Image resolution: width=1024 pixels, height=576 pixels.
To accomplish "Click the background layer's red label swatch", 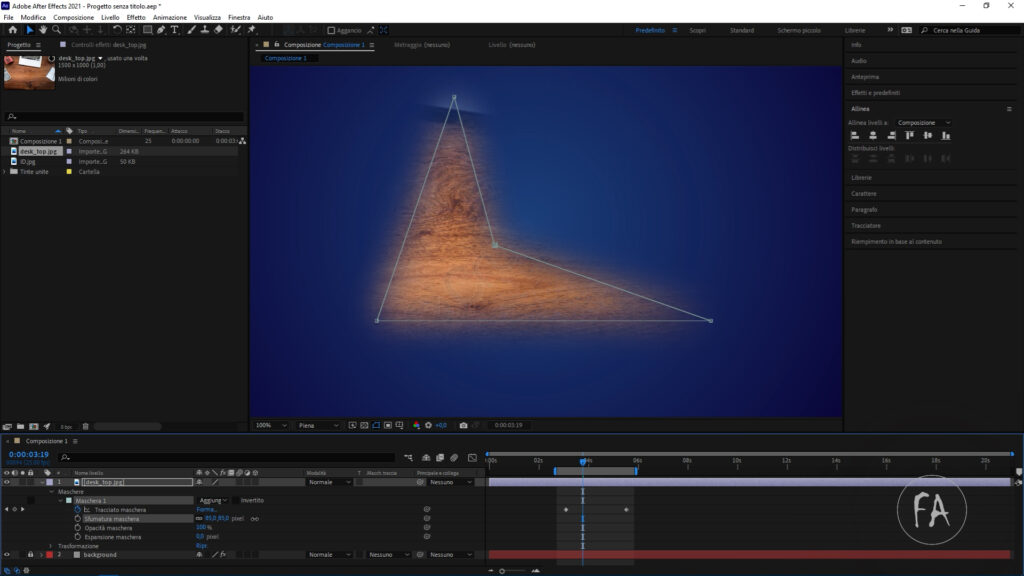I will (x=49, y=554).
